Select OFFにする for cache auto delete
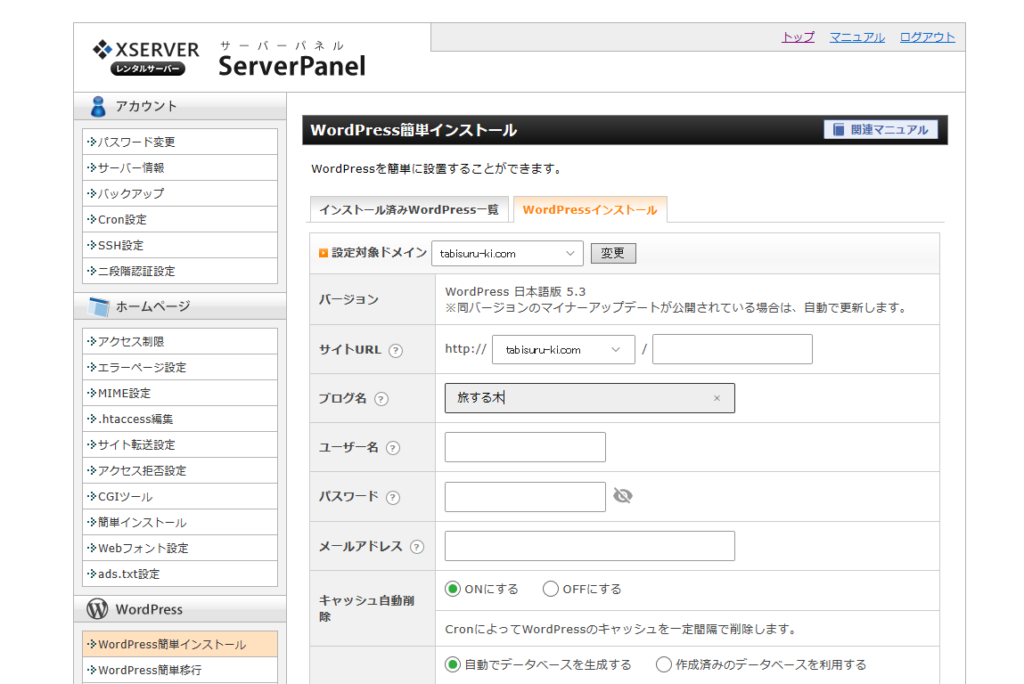The width and height of the screenshot is (1024, 684). tap(551, 589)
